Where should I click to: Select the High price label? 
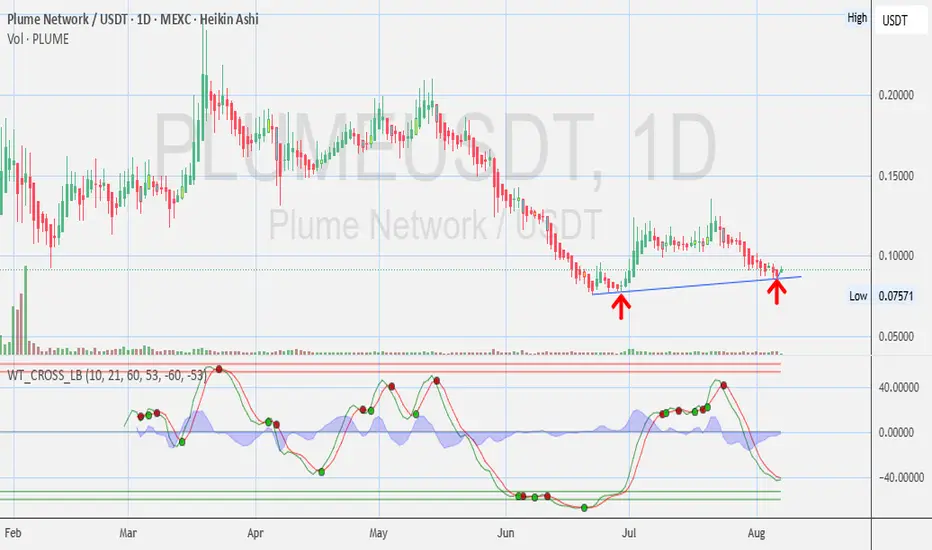(x=857, y=18)
